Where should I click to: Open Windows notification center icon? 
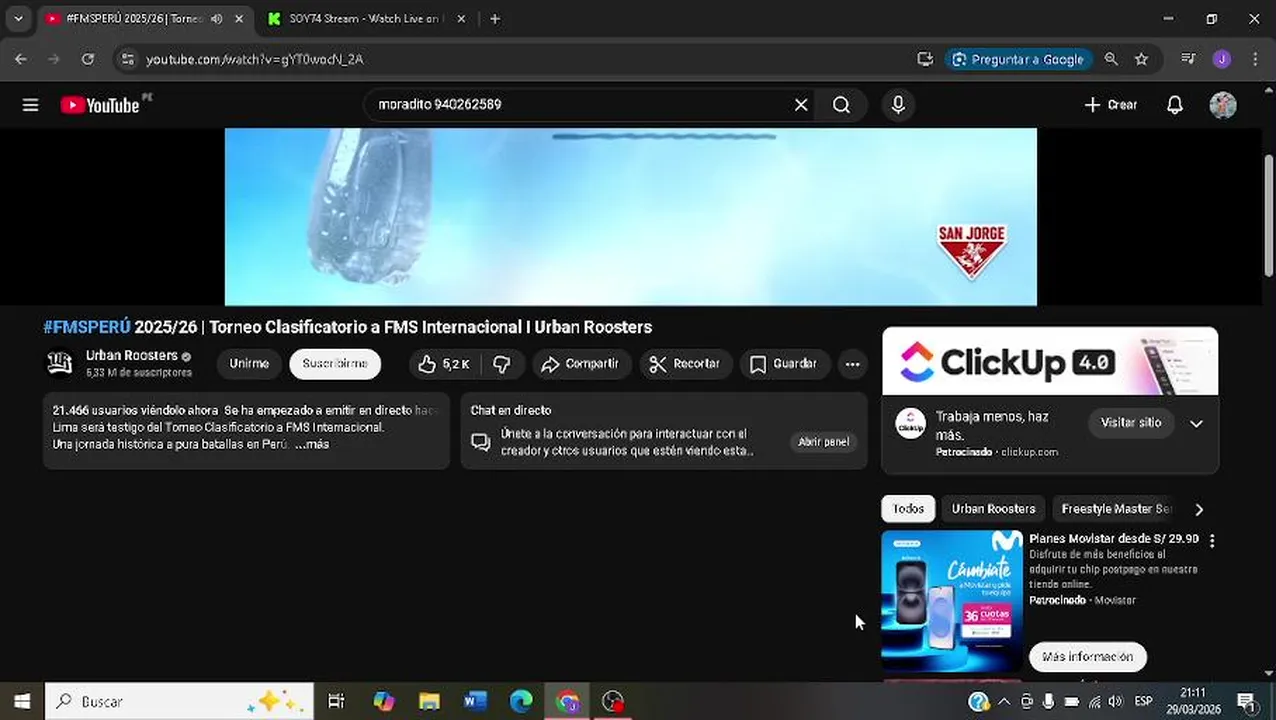pyautogui.click(x=1247, y=702)
